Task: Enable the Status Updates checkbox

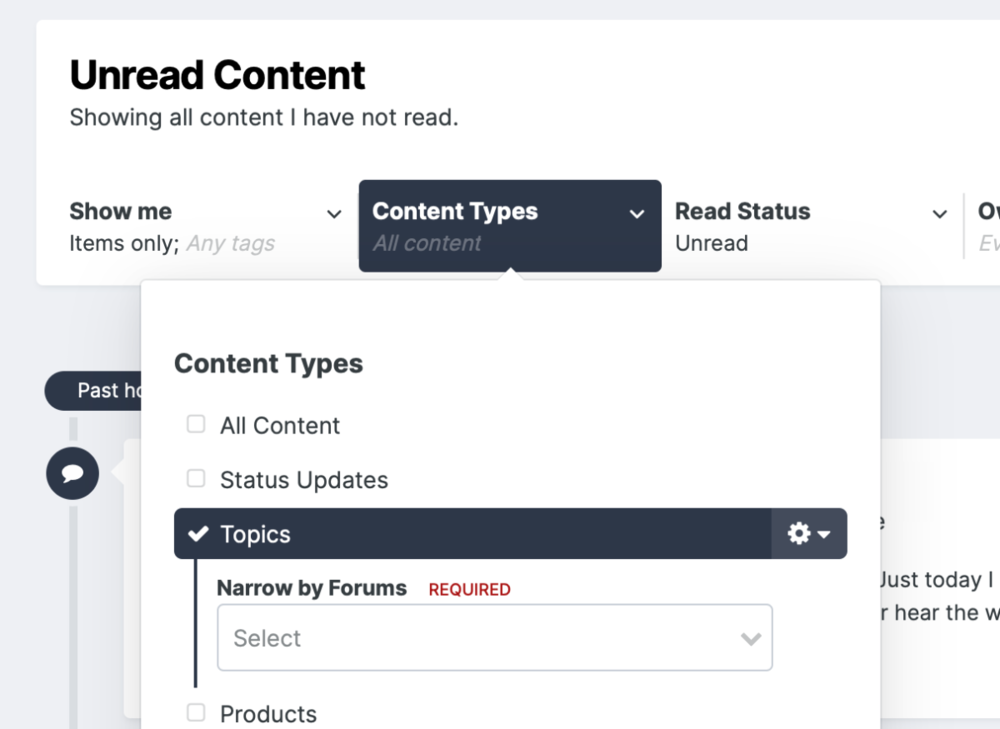Action: [x=196, y=479]
